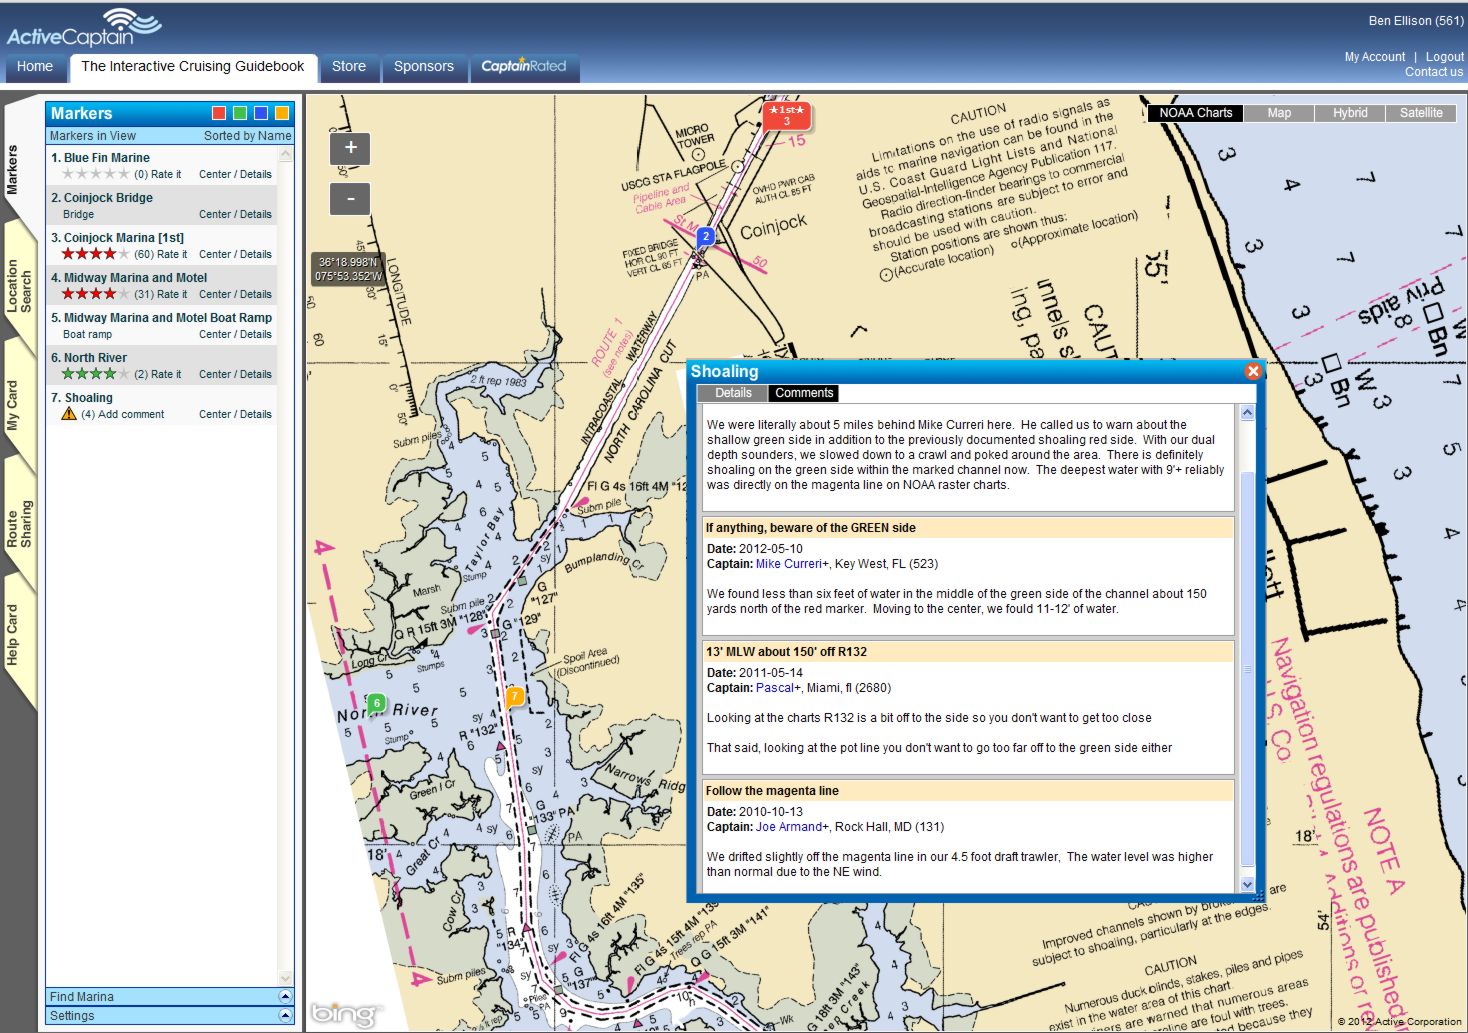Click Add comment for Shoaling marker
Screen dimensions: 1468x1033
tap(131, 414)
